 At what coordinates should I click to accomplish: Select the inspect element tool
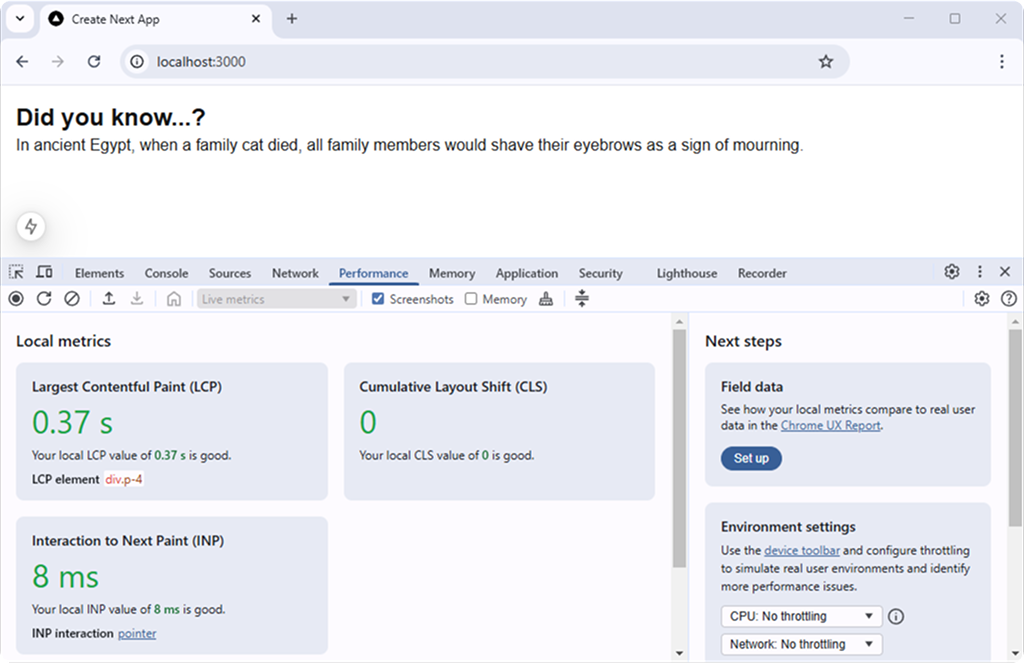coord(15,272)
